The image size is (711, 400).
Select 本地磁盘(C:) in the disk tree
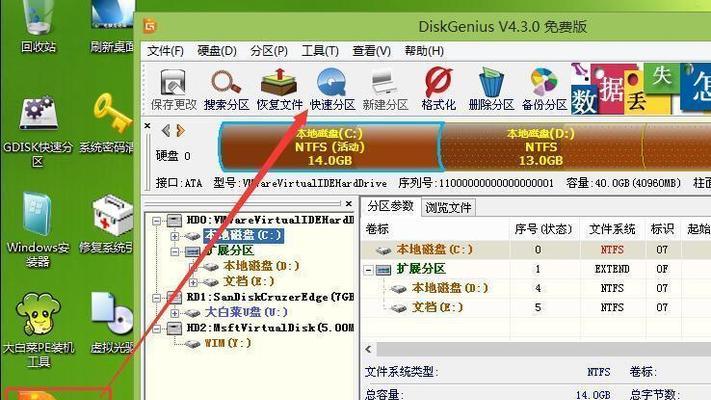coord(243,235)
